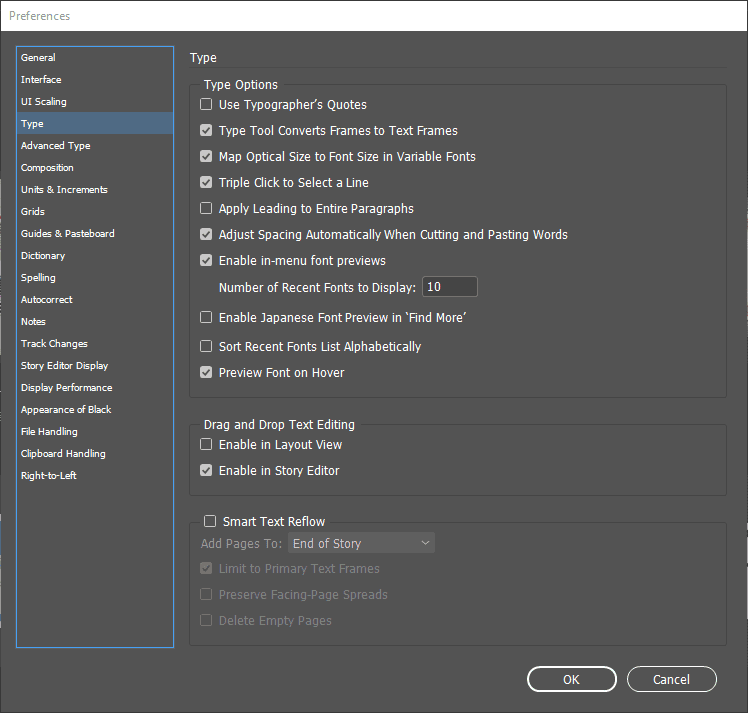Open Appearance of Black preferences

click(95, 409)
